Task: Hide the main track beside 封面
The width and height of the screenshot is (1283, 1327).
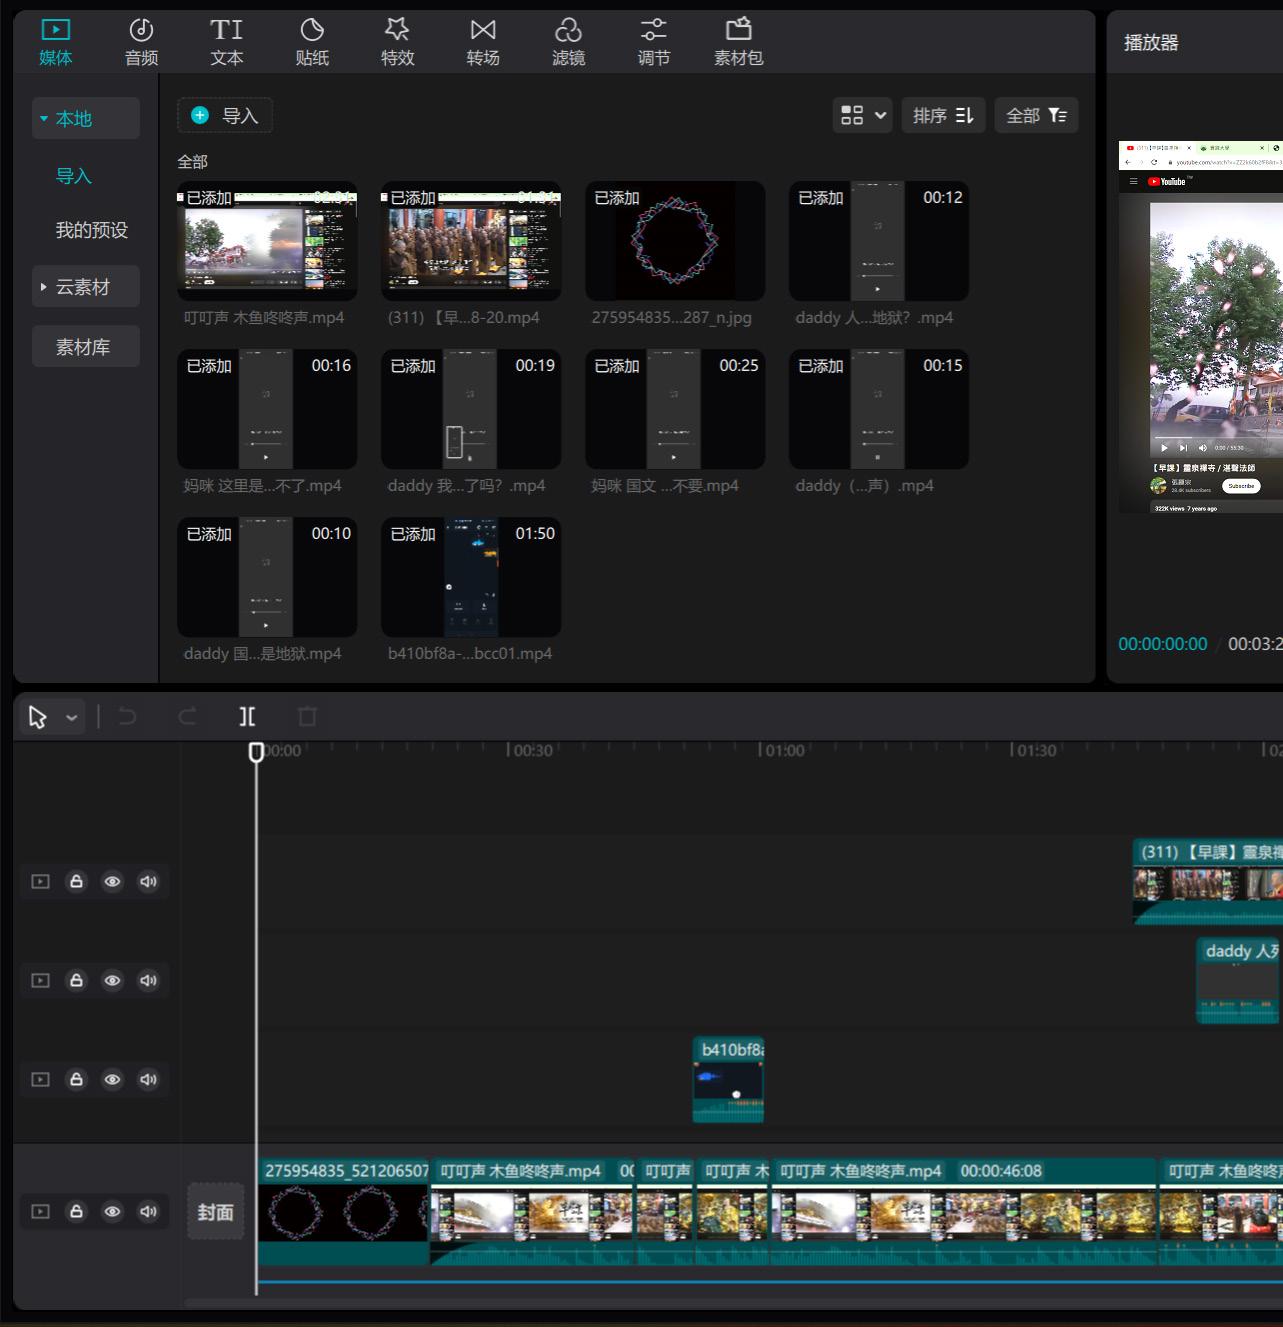Action: (112, 1211)
